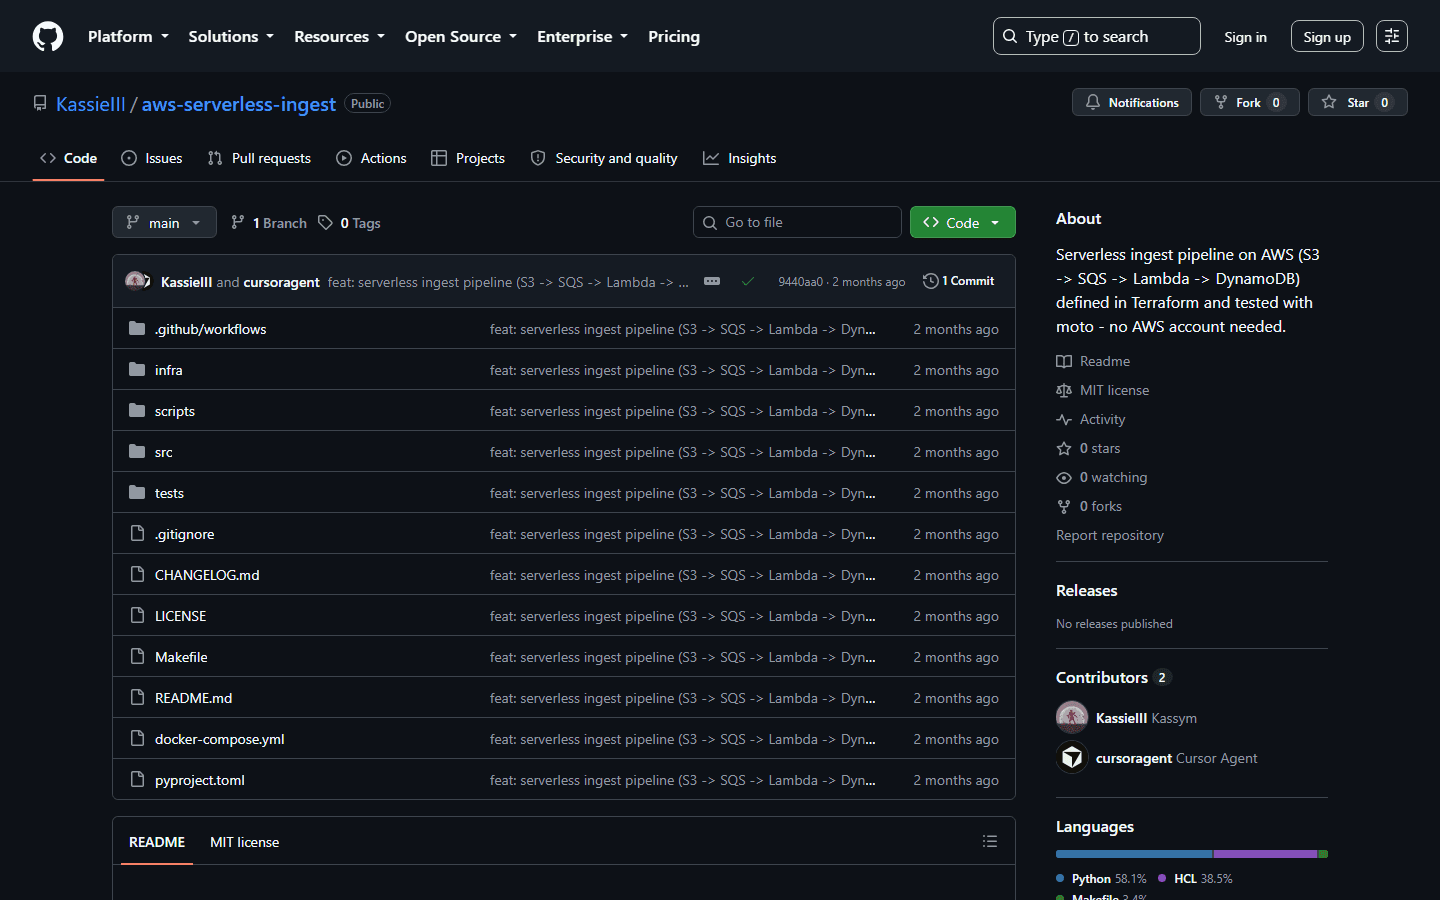This screenshot has height=900, width=1440.
Task: Open the .github/workflows folder
Action: (x=210, y=329)
